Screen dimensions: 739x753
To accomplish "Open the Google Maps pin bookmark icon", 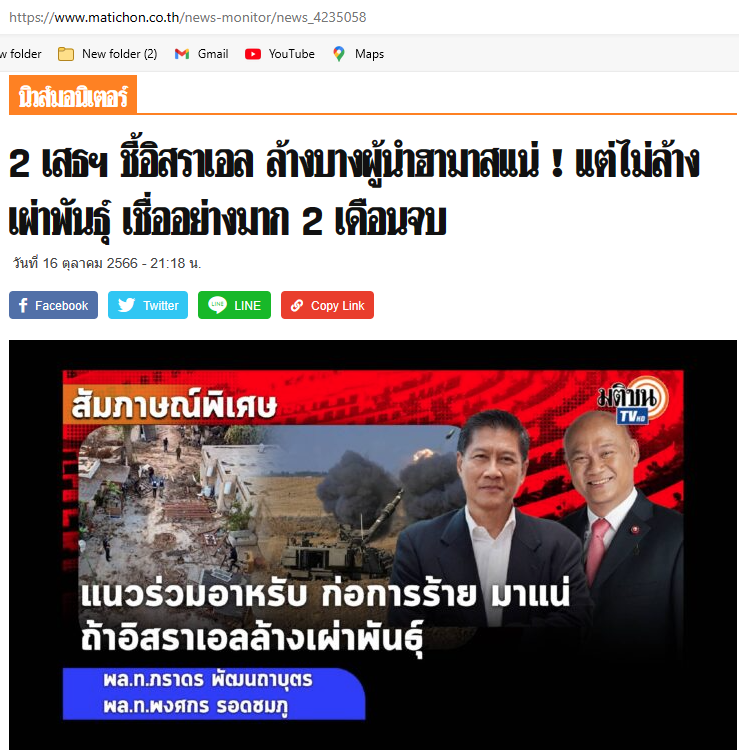I will [x=339, y=54].
